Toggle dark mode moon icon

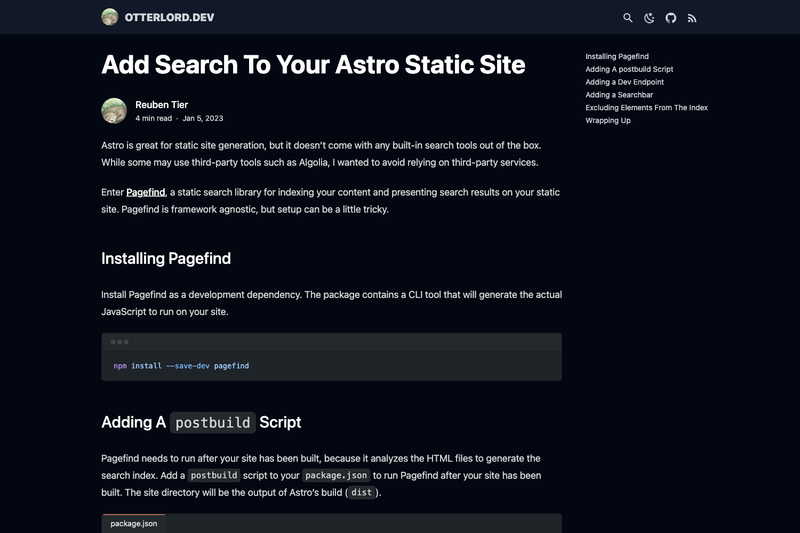649,18
